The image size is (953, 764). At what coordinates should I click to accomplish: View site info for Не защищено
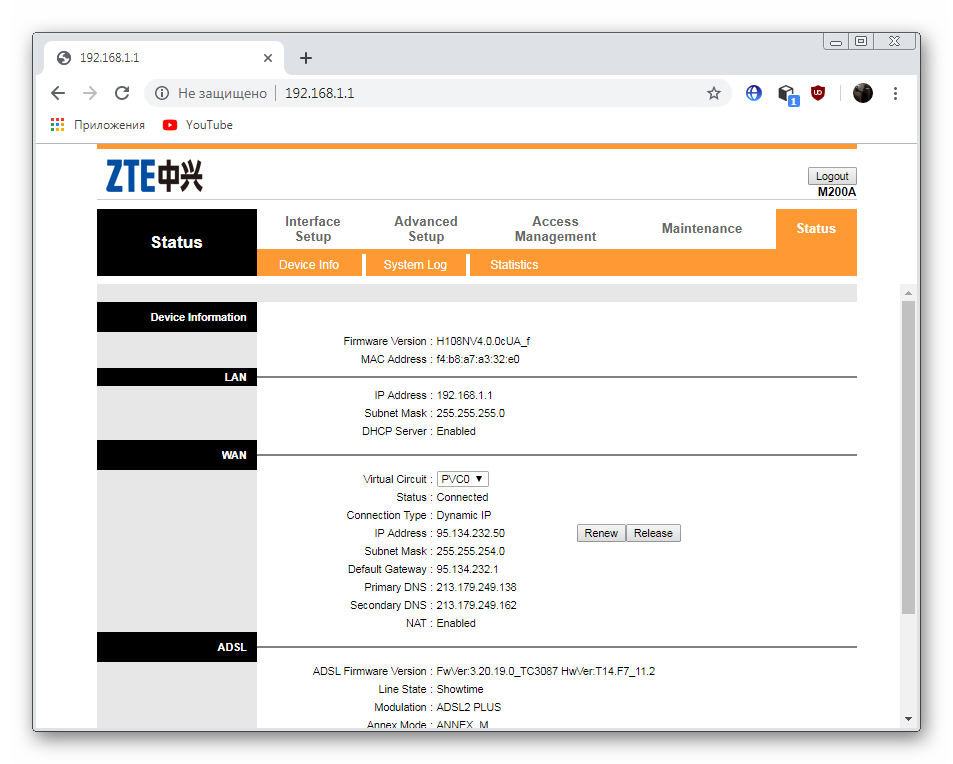point(212,93)
